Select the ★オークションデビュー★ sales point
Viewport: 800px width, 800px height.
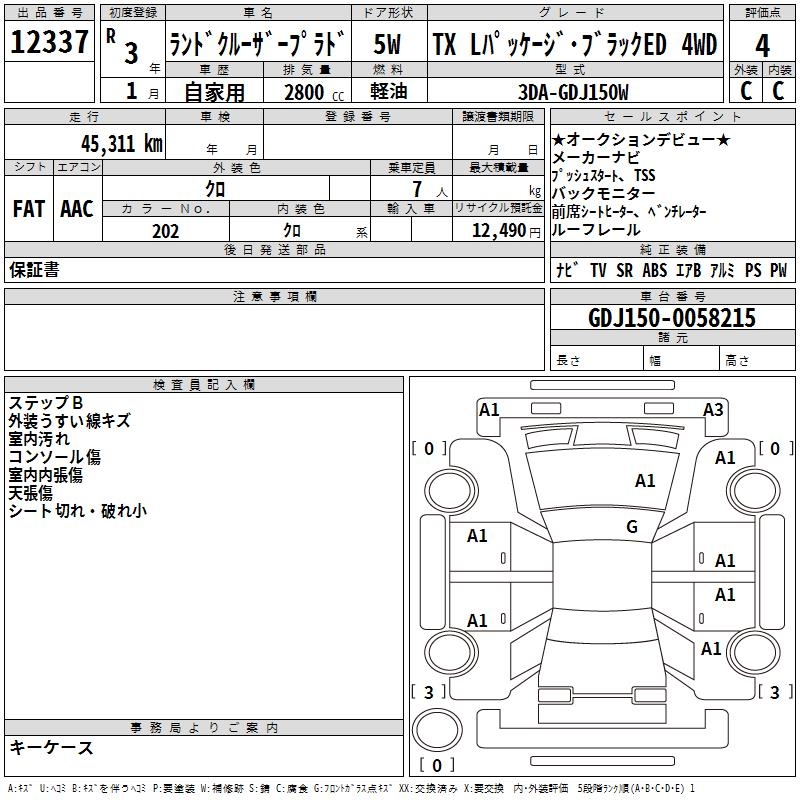pos(641,139)
